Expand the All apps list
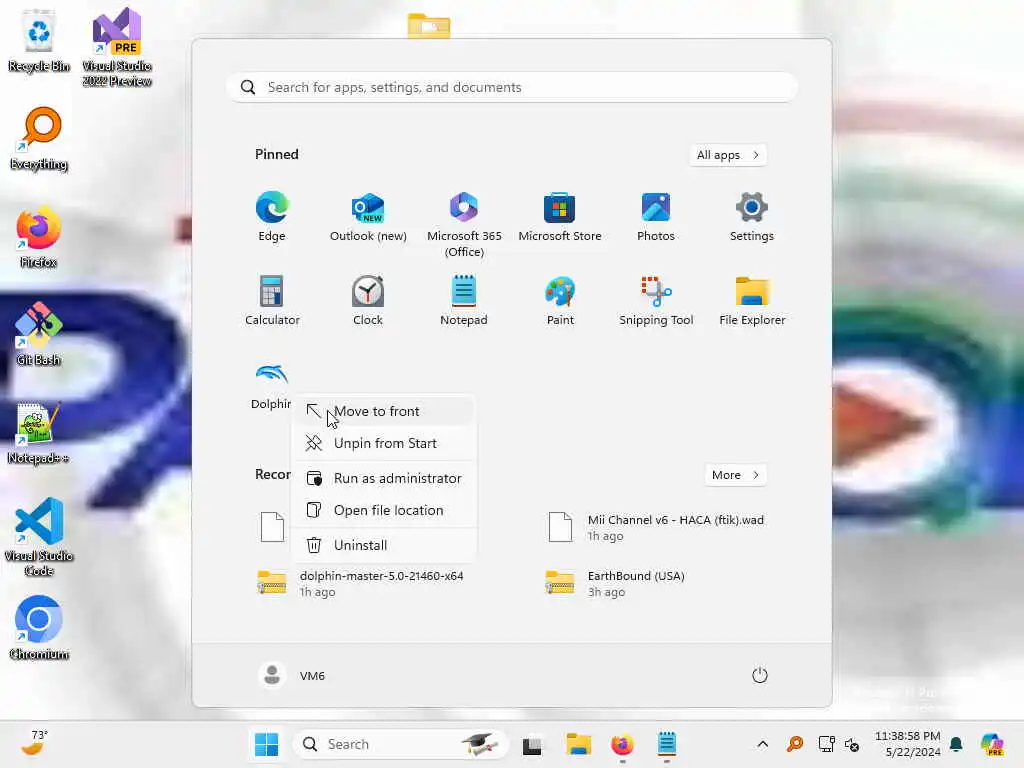This screenshot has height=768, width=1024. pos(728,155)
